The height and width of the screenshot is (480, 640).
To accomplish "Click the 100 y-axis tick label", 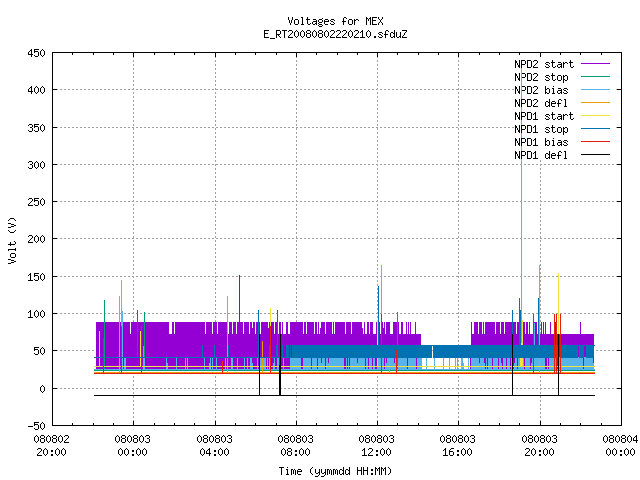I will coord(36,314).
